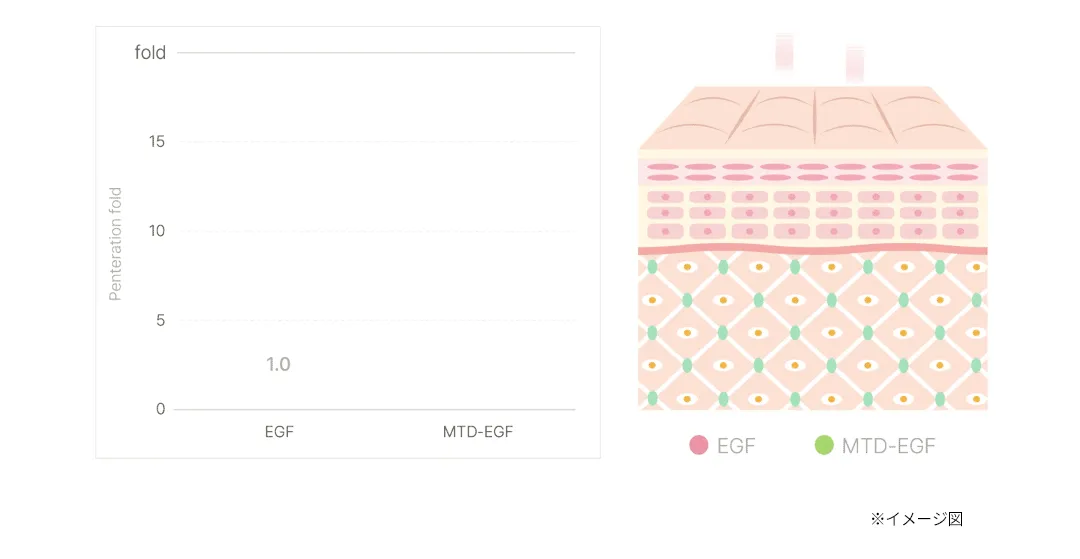Screen dimensions: 1080x559
Task: Select the EGF axis label on chart
Action: (279, 432)
